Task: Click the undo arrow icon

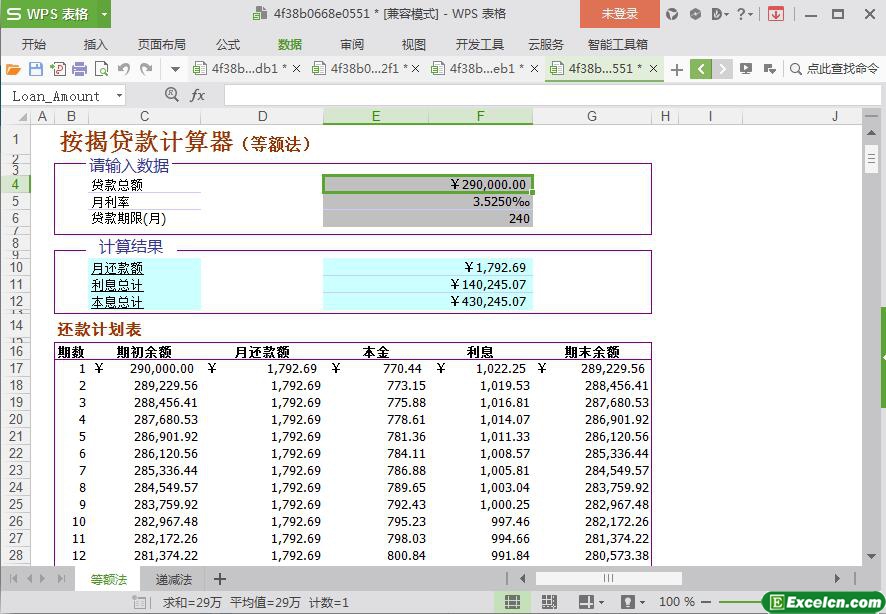Action: click(x=124, y=69)
